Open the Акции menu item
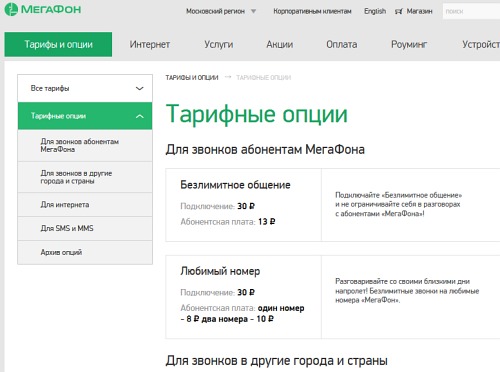This screenshot has width=500, height=372. (x=280, y=44)
